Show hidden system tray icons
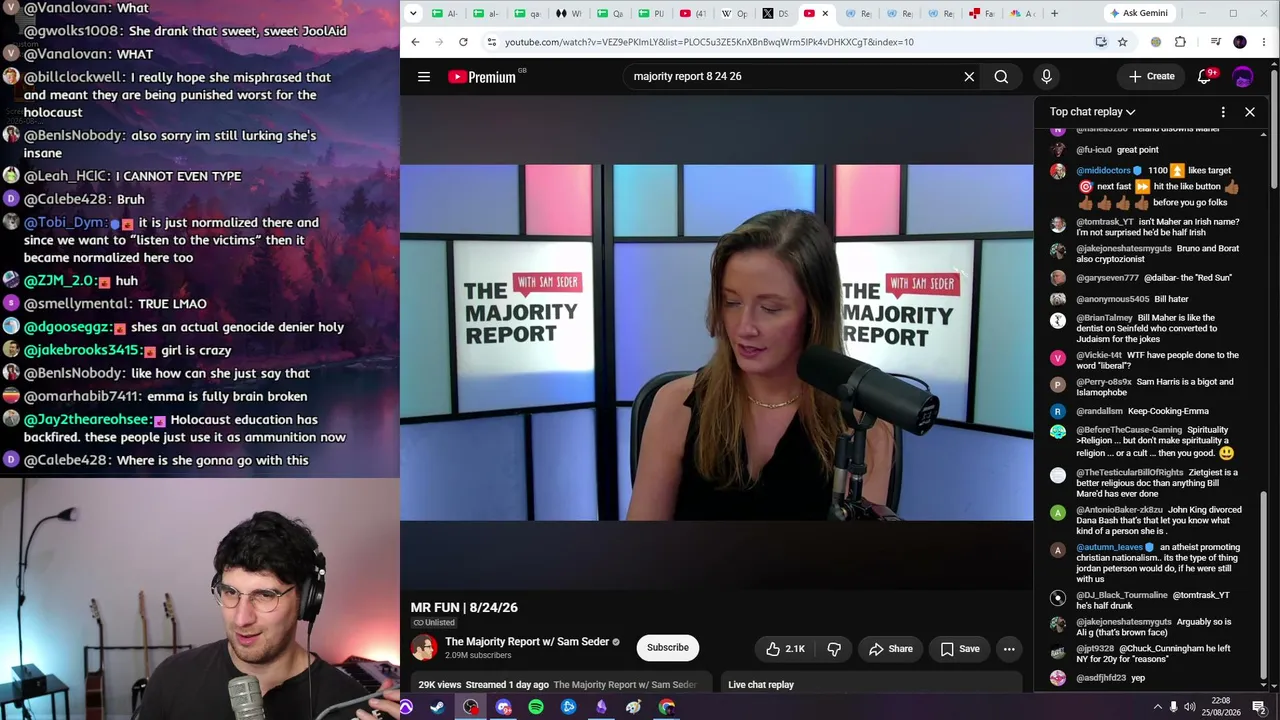The image size is (1280, 720). pyautogui.click(x=1158, y=707)
